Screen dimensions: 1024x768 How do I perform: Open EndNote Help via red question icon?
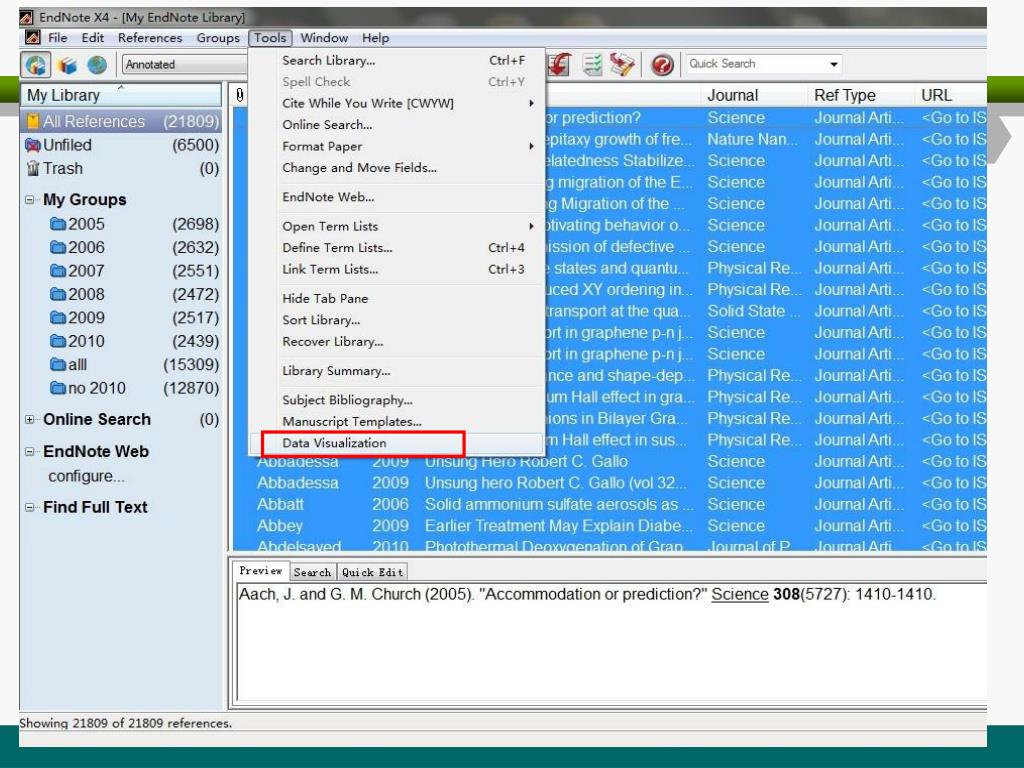(x=662, y=64)
